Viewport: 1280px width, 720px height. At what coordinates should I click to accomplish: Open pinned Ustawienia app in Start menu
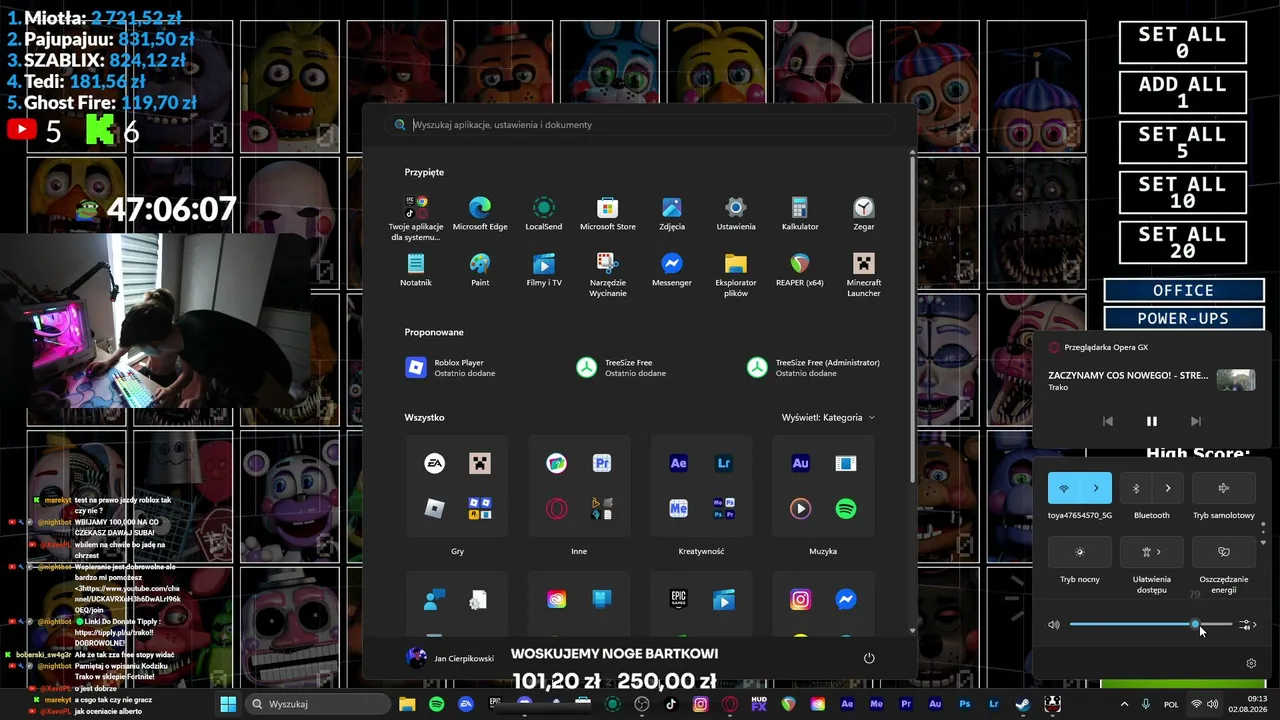tap(736, 213)
